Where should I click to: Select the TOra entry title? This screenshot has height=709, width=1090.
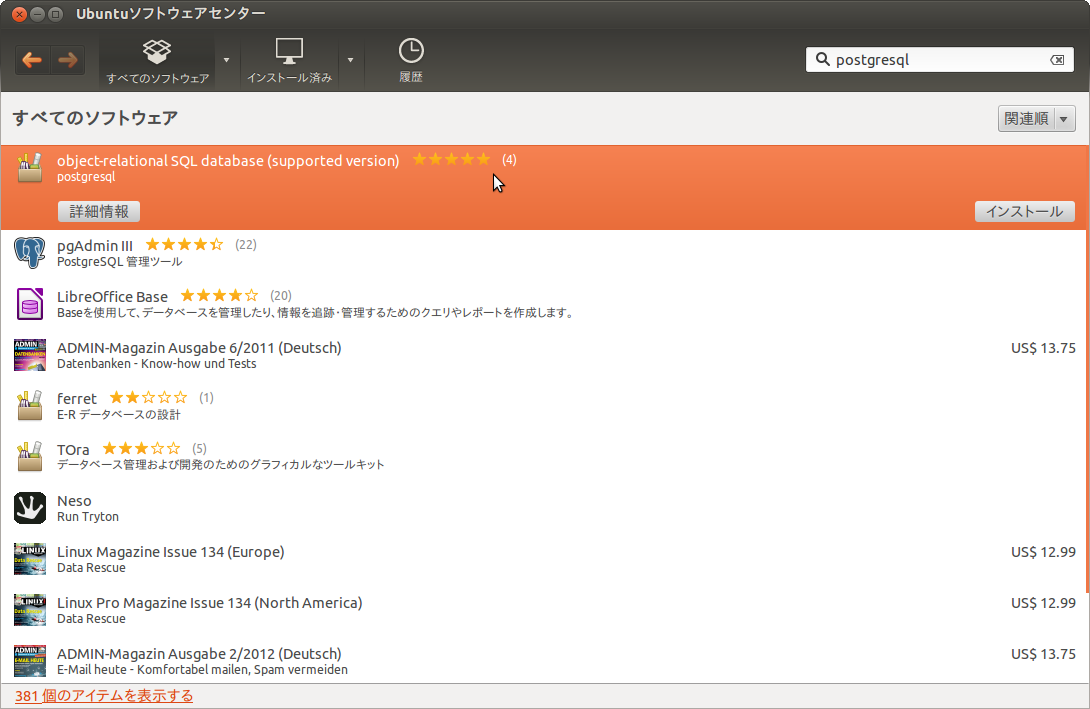73,450
